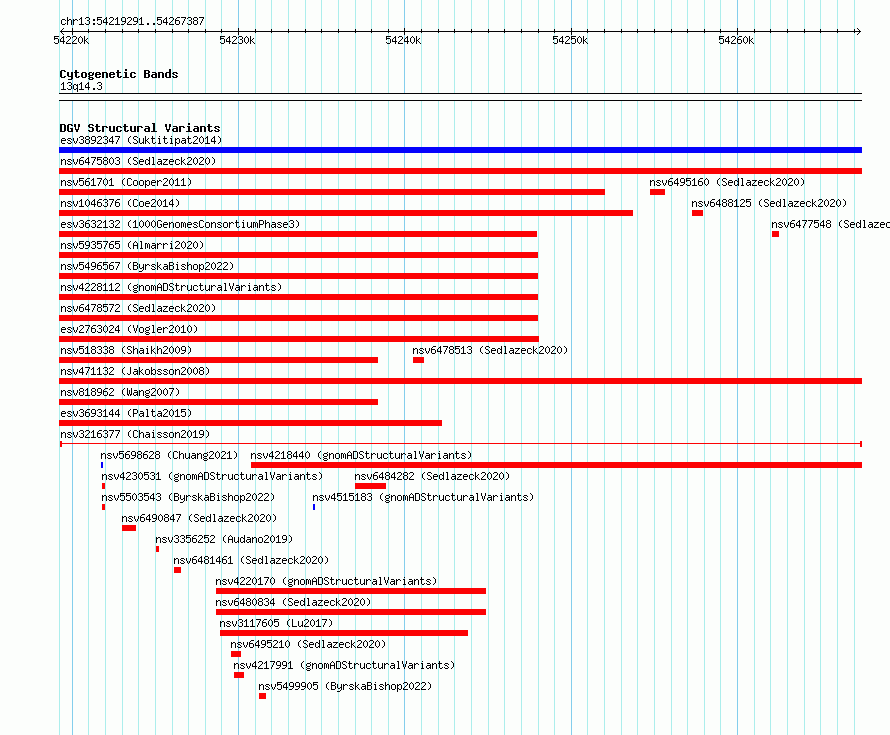Click the esv2763024 (Vogler2010) label
This screenshot has width=890, height=735.
129,329
